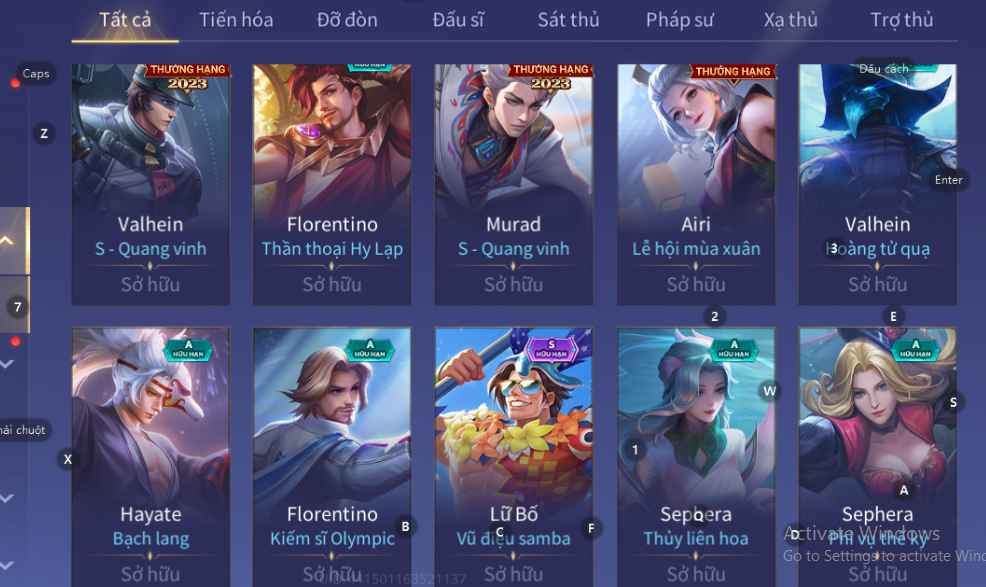Open the Đỡ đòn category tab
Screen dimensions: 986x587
point(347,20)
